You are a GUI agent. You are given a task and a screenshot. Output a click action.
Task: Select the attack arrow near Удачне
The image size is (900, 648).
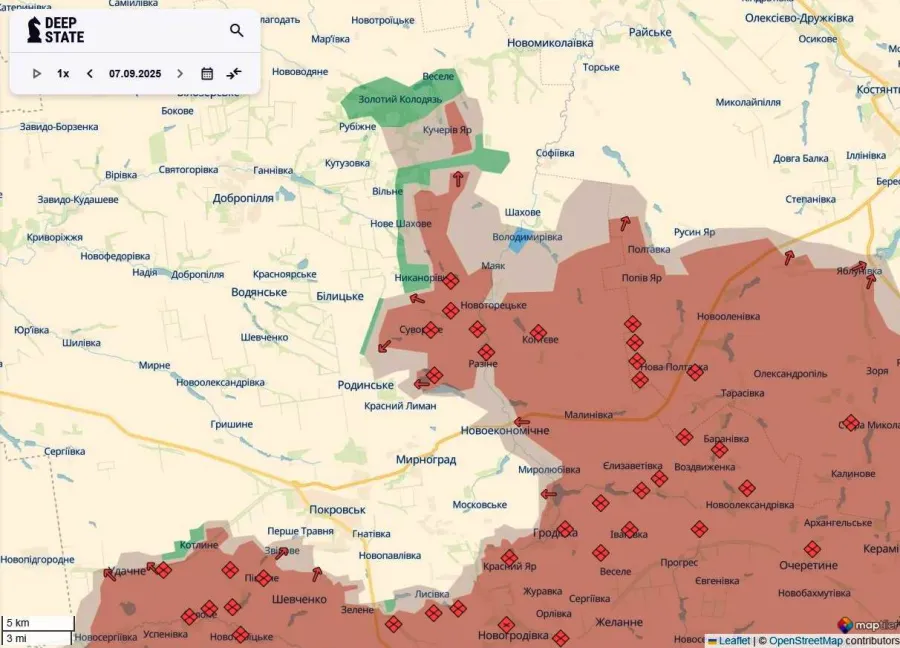(109, 573)
